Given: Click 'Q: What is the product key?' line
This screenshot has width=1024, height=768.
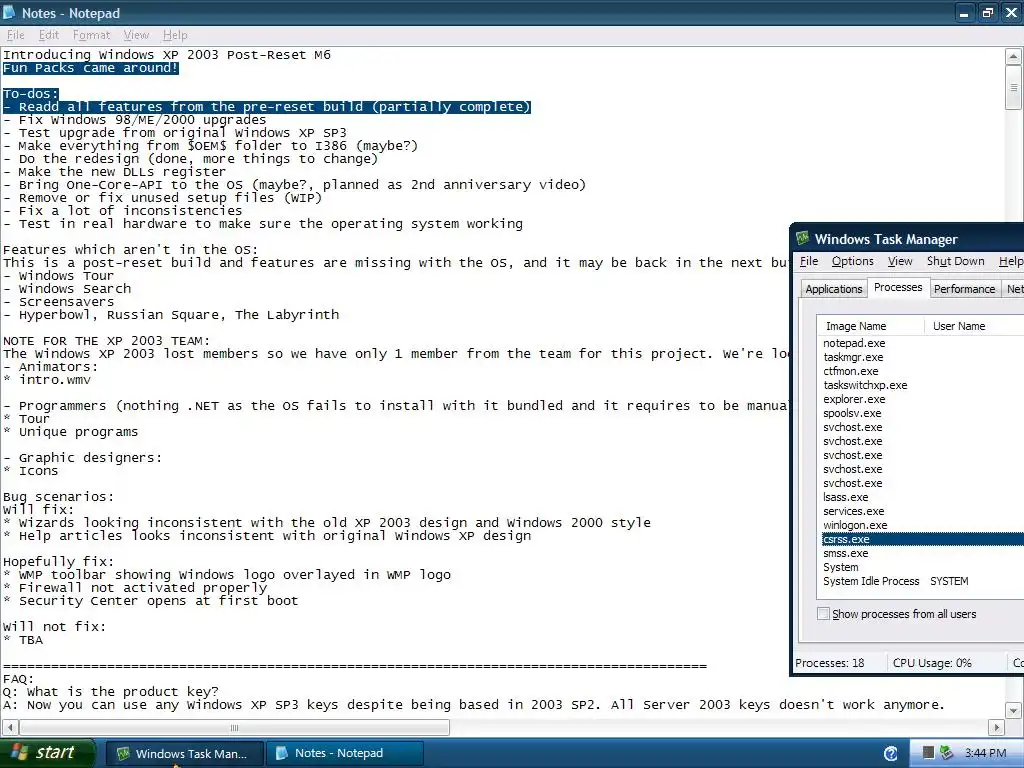Looking at the screenshot, I should tap(111, 692).
